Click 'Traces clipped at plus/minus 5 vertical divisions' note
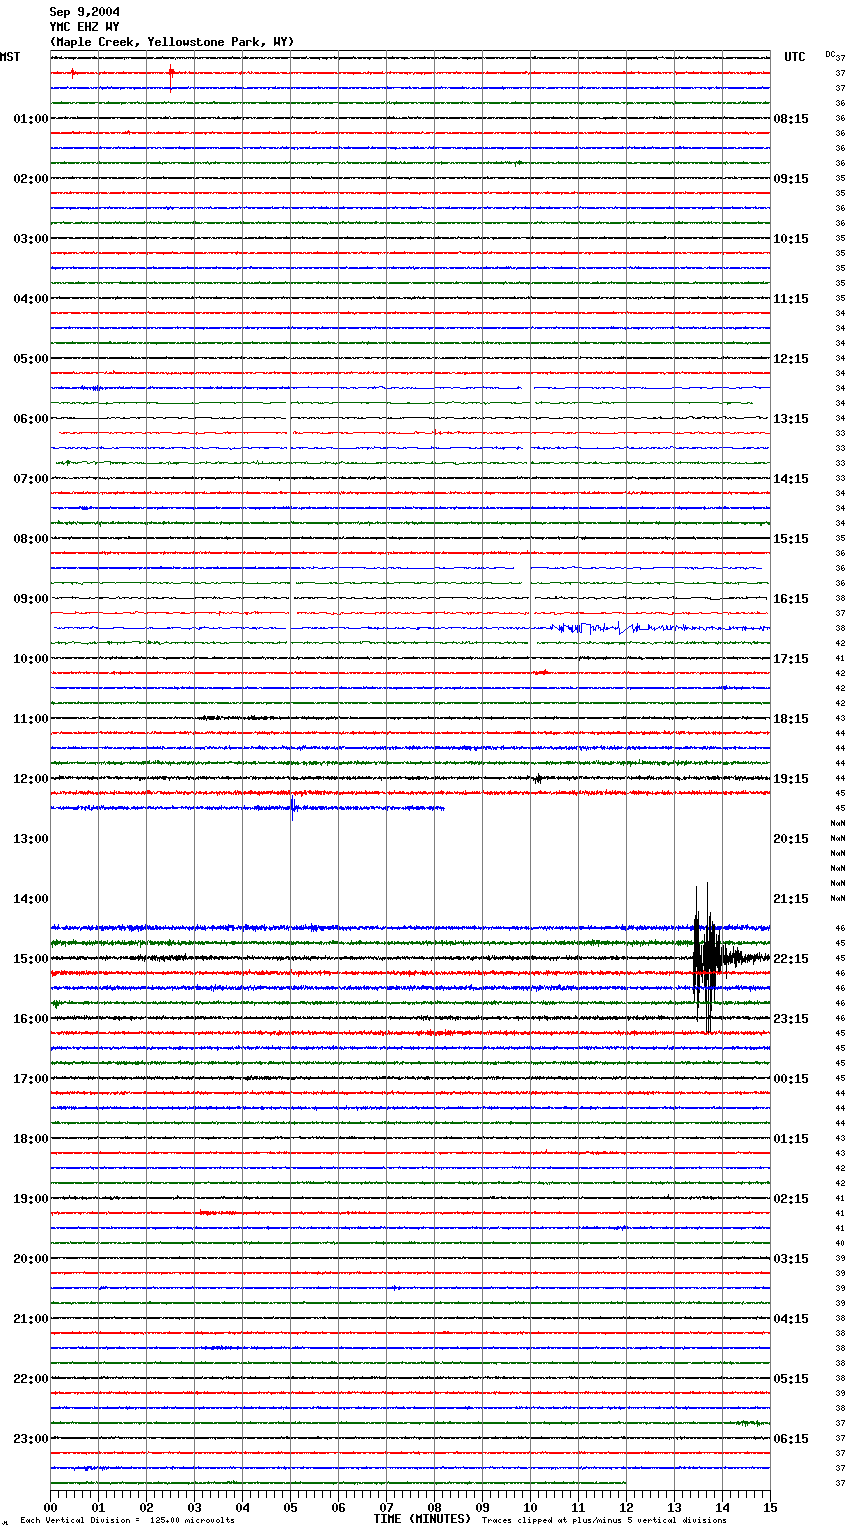 (604, 1521)
